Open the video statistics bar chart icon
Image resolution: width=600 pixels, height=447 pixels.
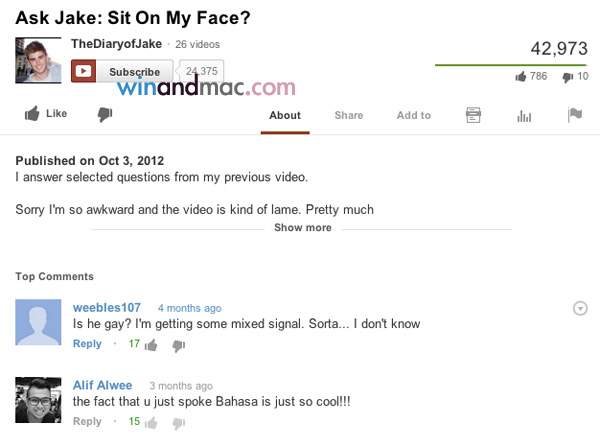[x=523, y=115]
